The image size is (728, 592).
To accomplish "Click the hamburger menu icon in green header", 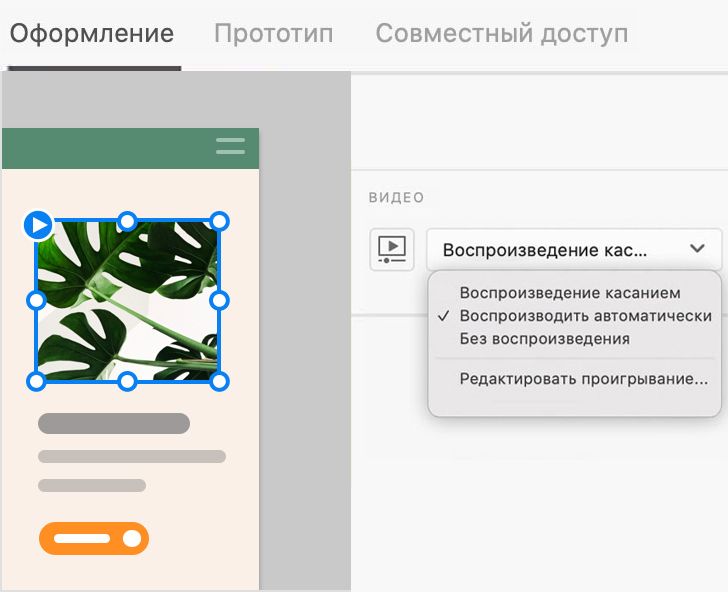I will [x=230, y=146].
